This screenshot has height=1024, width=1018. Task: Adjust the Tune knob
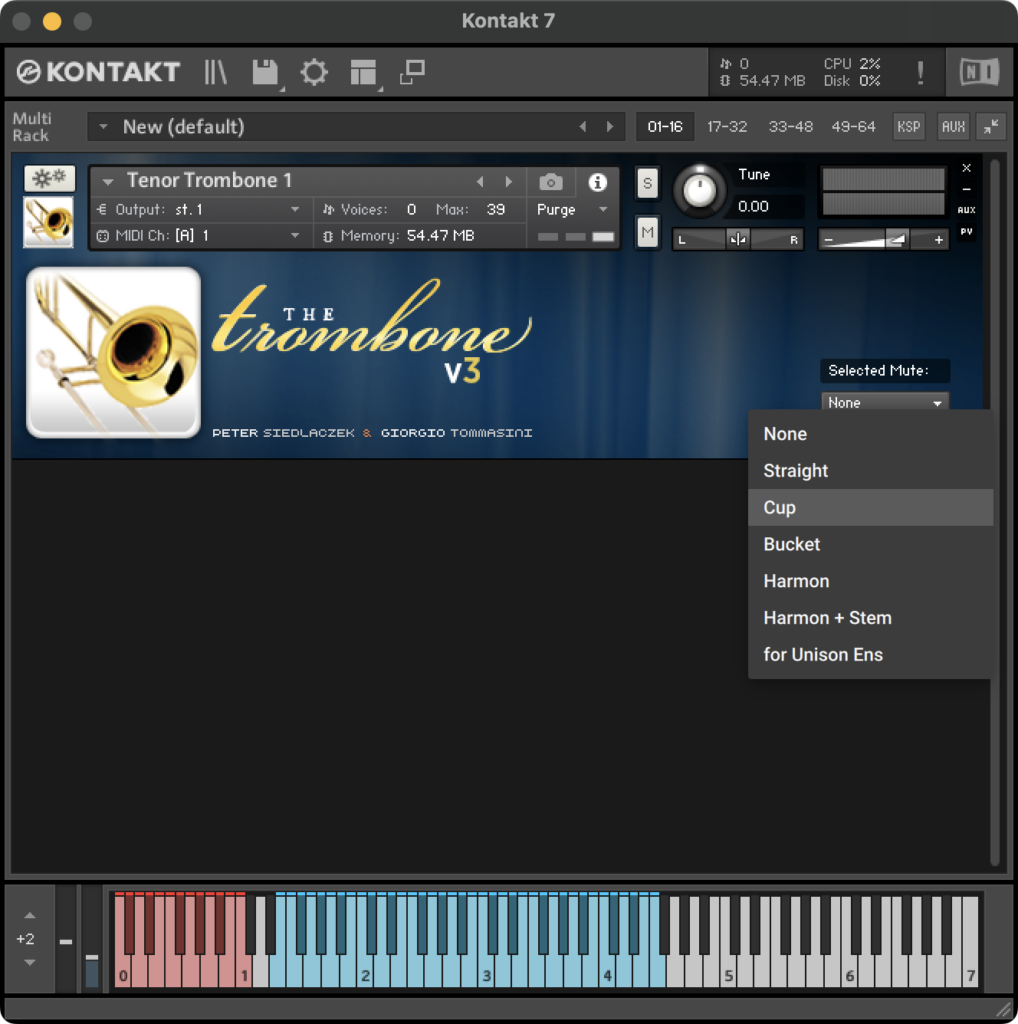(699, 191)
